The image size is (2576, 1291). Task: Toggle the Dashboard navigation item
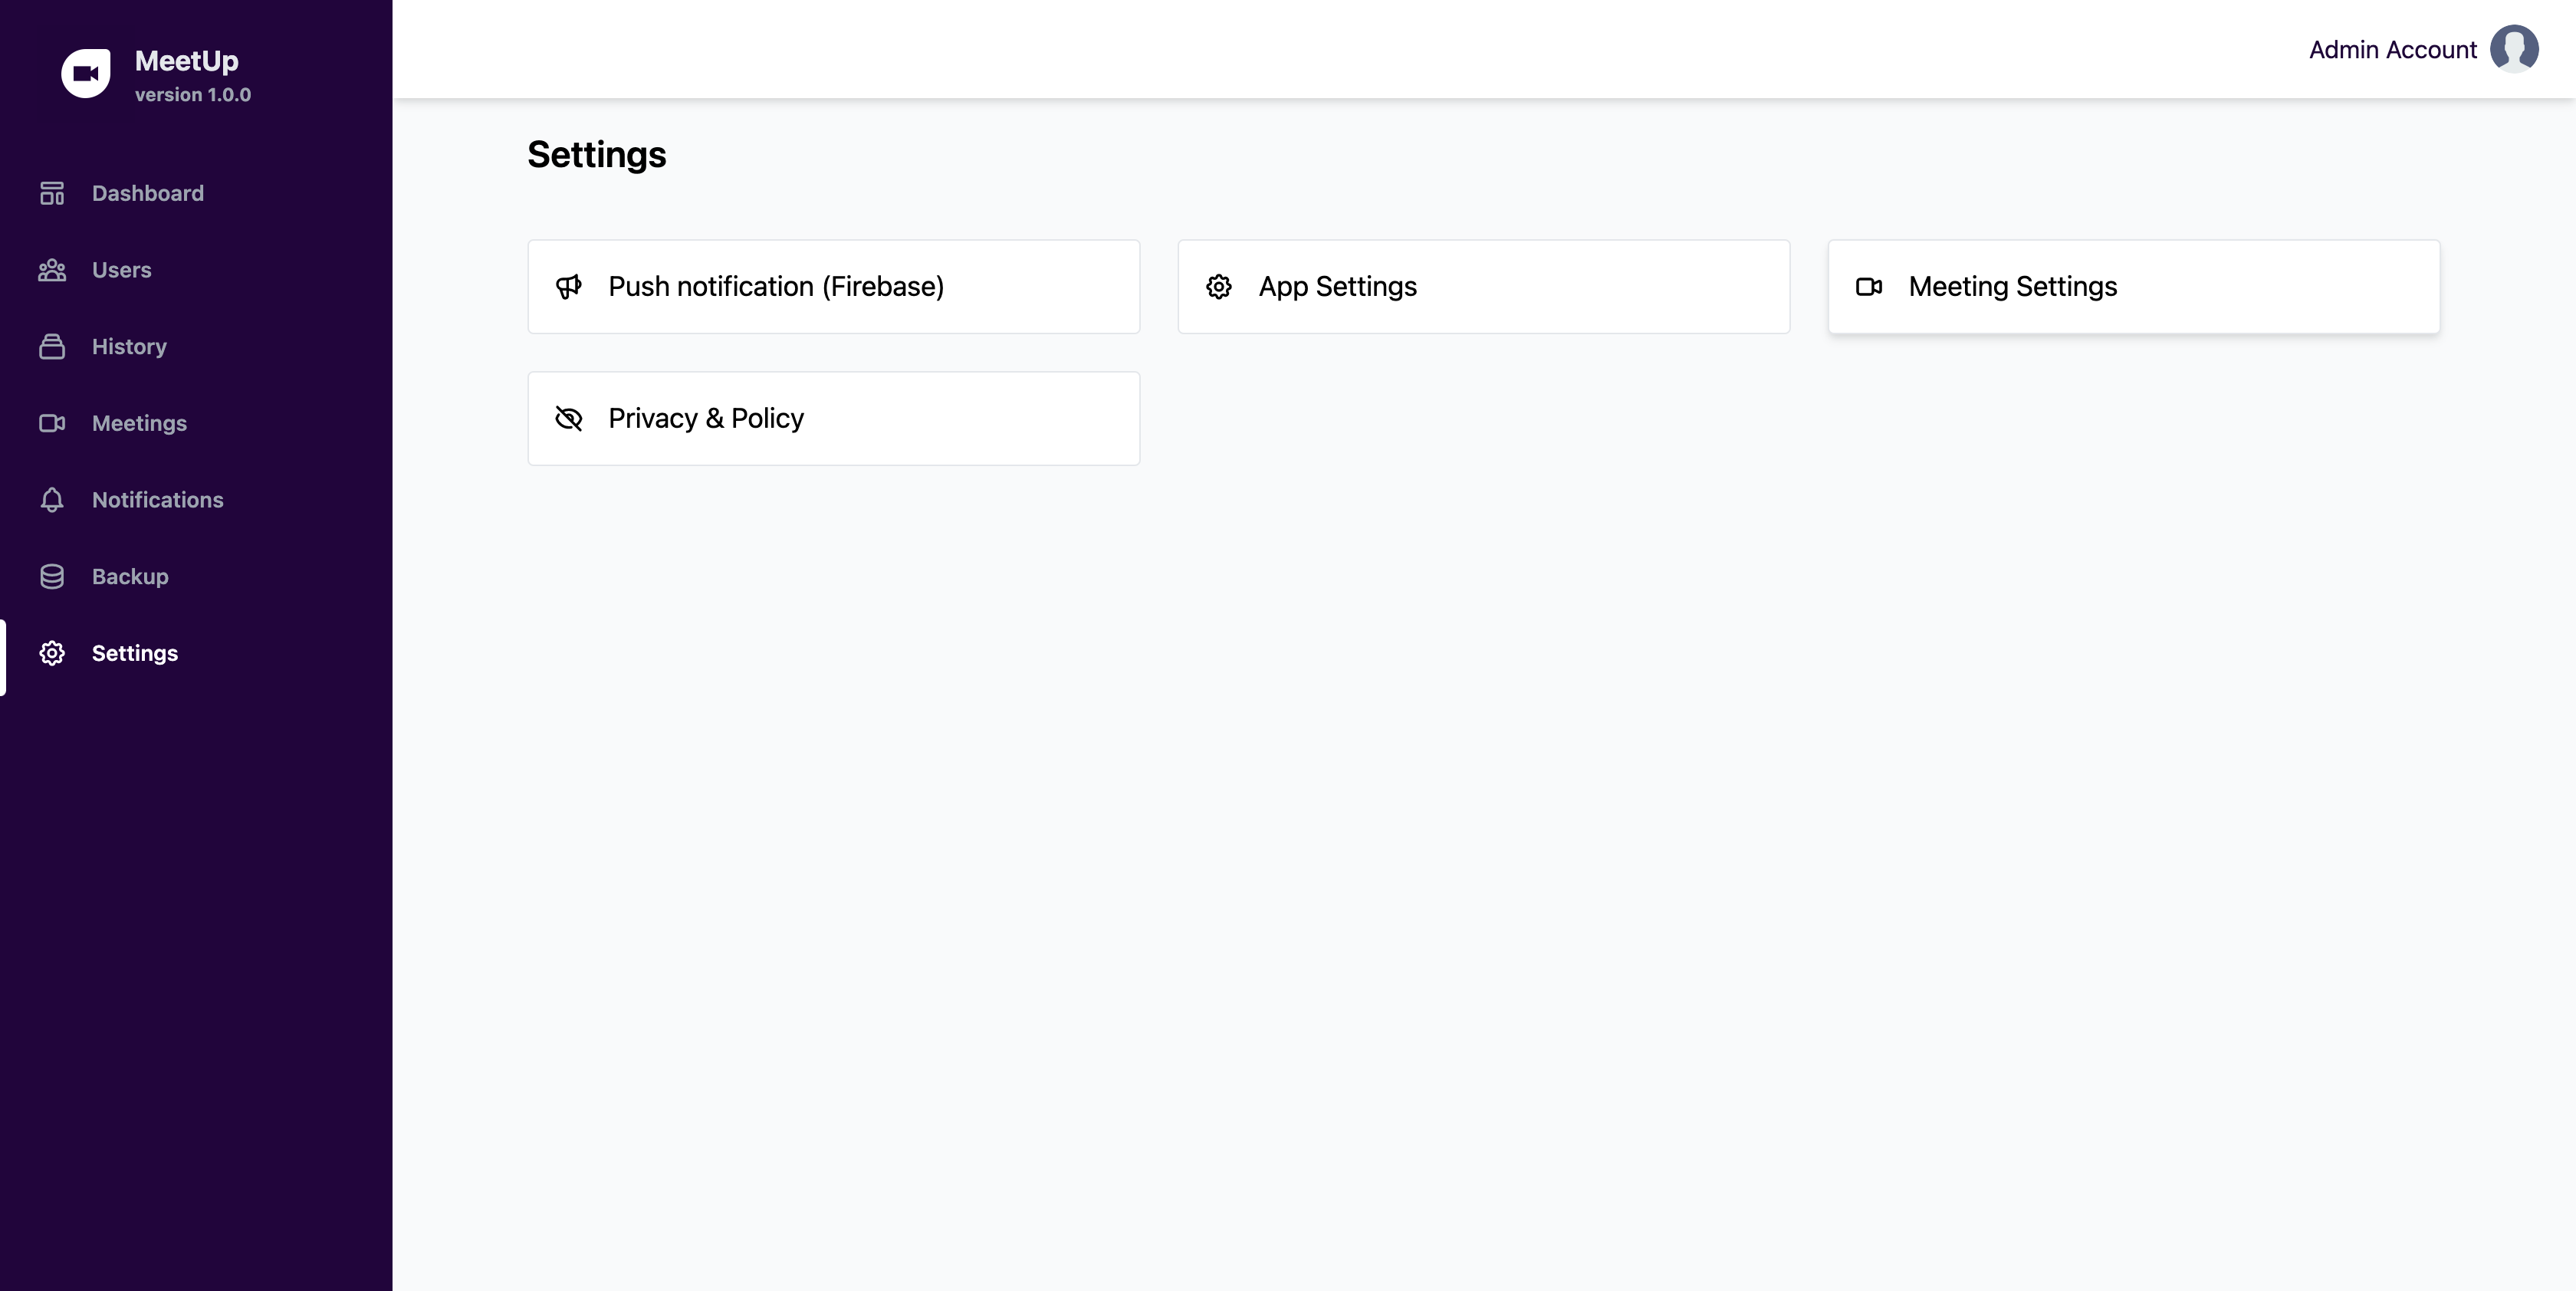[x=148, y=192]
